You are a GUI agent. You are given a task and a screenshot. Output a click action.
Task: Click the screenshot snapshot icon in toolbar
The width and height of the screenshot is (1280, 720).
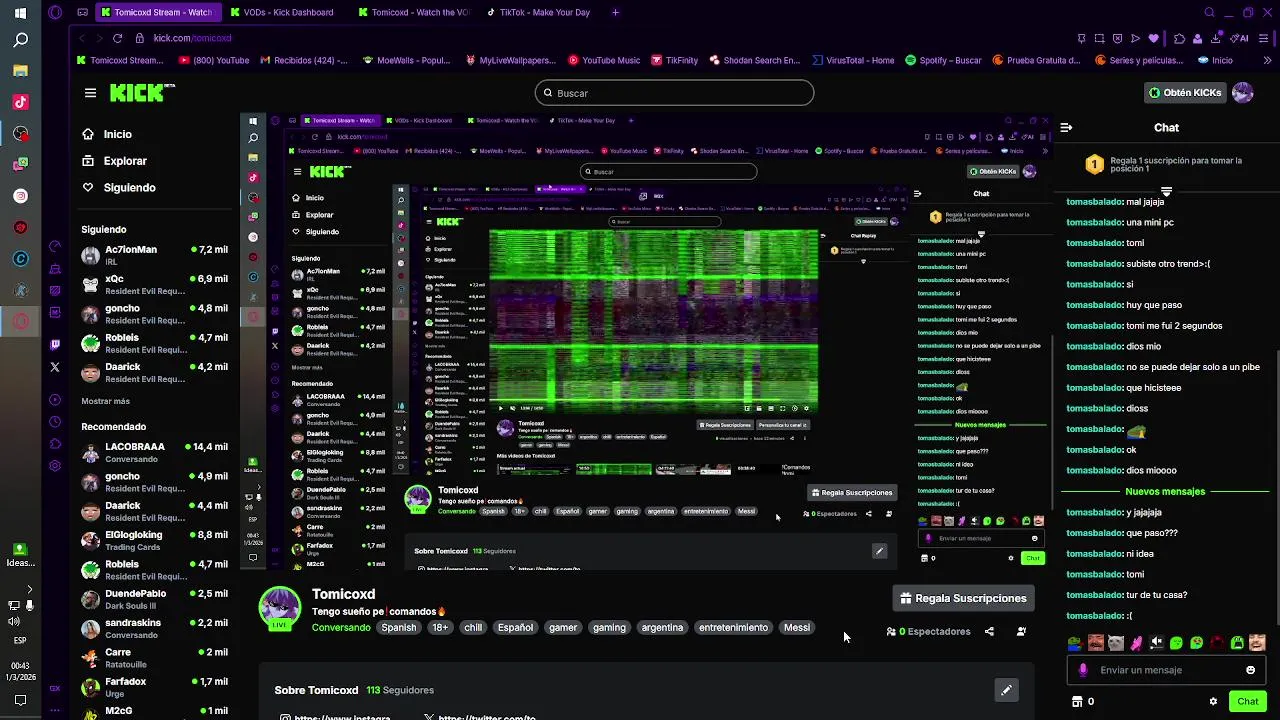[x=1099, y=38]
